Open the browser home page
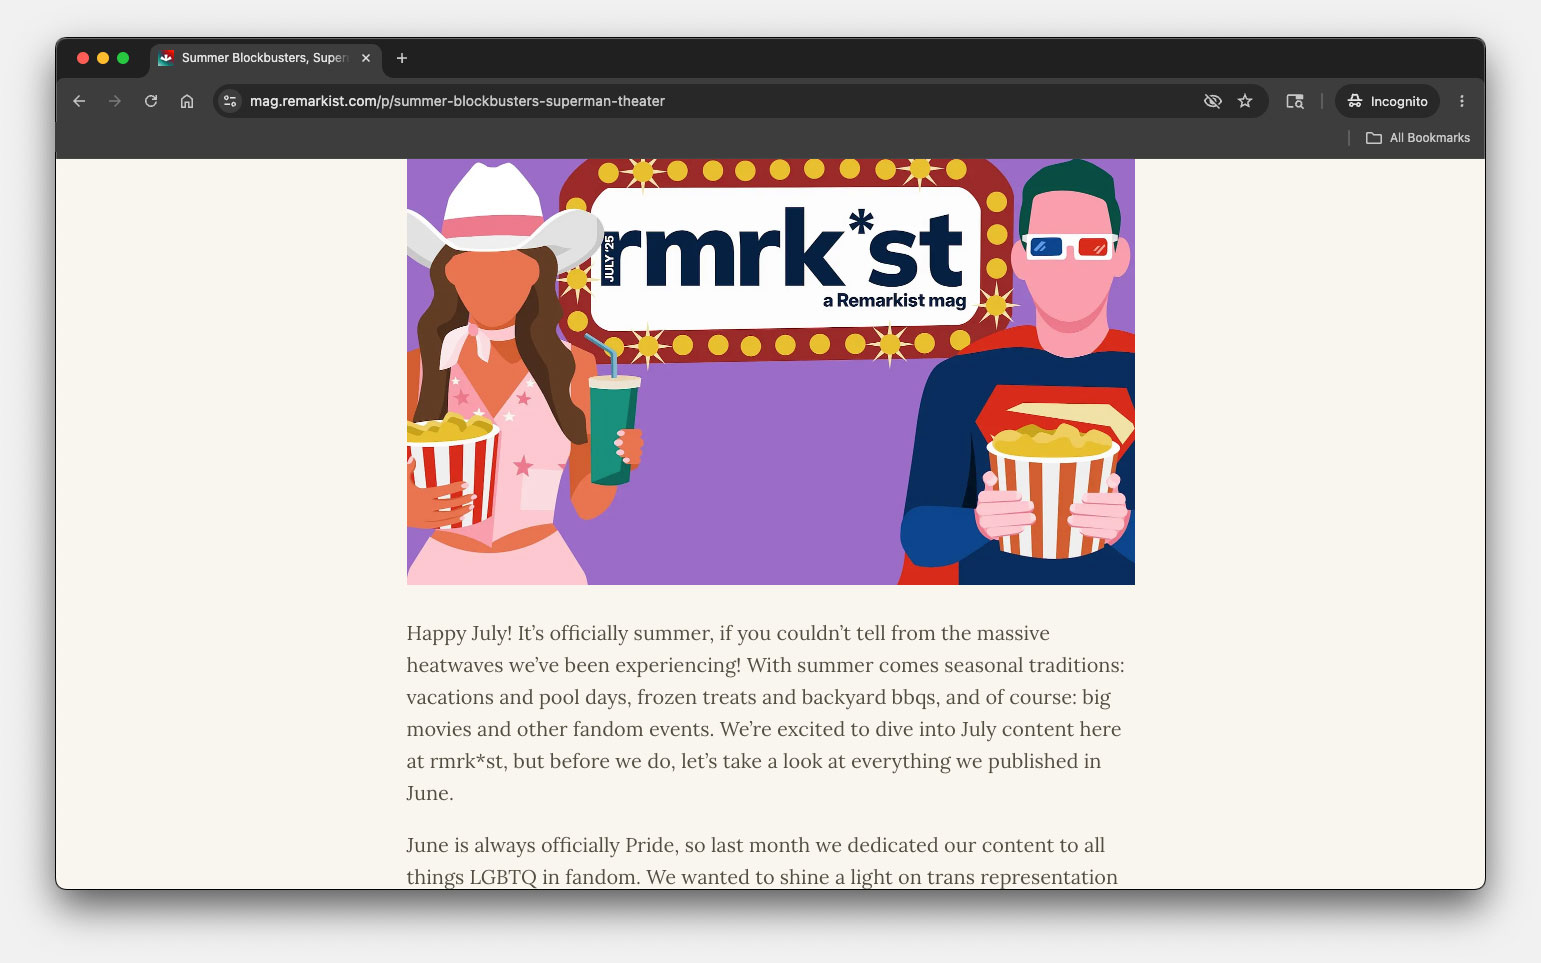 [x=187, y=101]
